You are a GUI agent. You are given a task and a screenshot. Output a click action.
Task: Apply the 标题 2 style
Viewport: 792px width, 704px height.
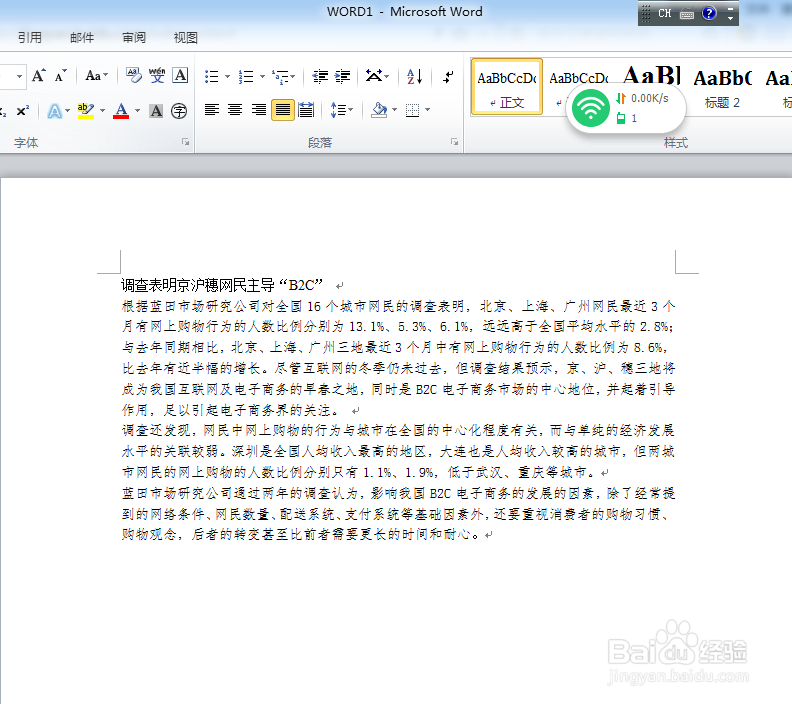[x=723, y=89]
